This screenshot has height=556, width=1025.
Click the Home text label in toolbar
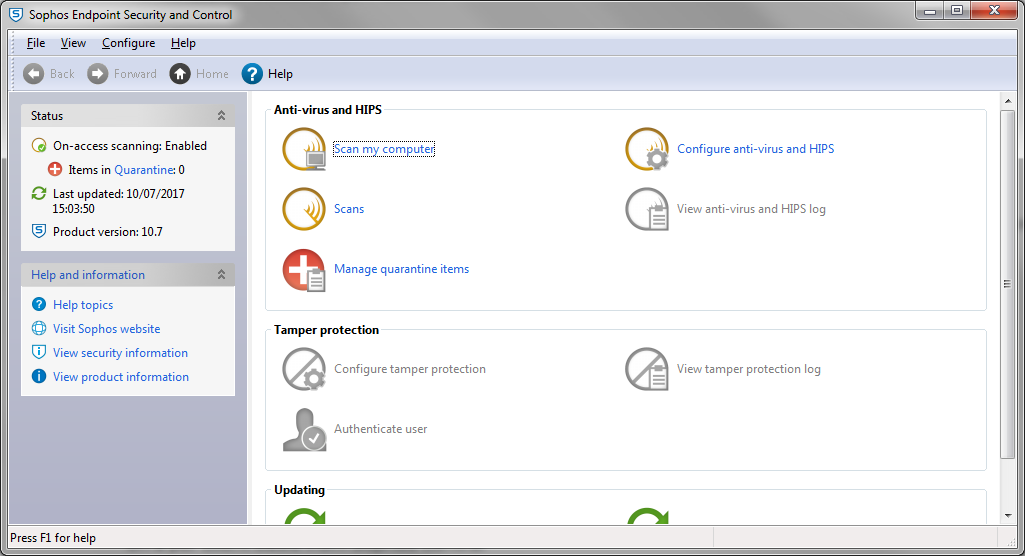coord(212,74)
